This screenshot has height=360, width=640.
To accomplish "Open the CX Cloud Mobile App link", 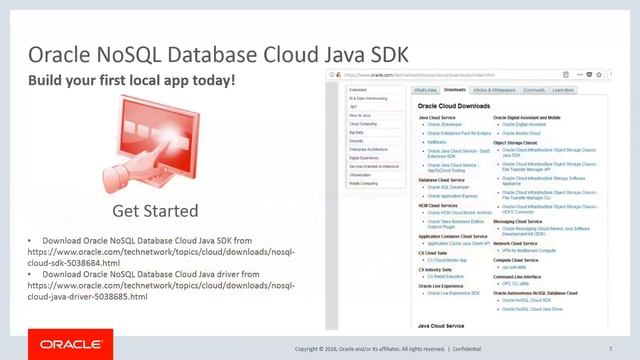I will tap(447, 260).
